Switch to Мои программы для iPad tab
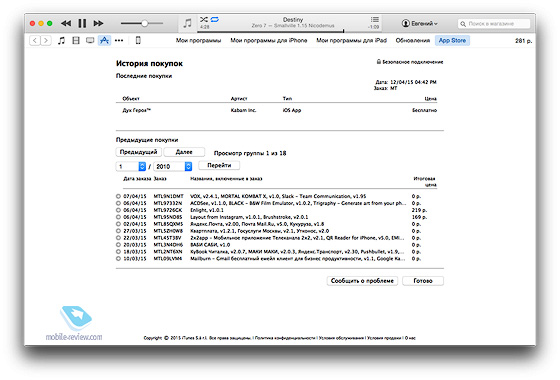The height and width of the screenshot is (380, 560). (x=351, y=40)
